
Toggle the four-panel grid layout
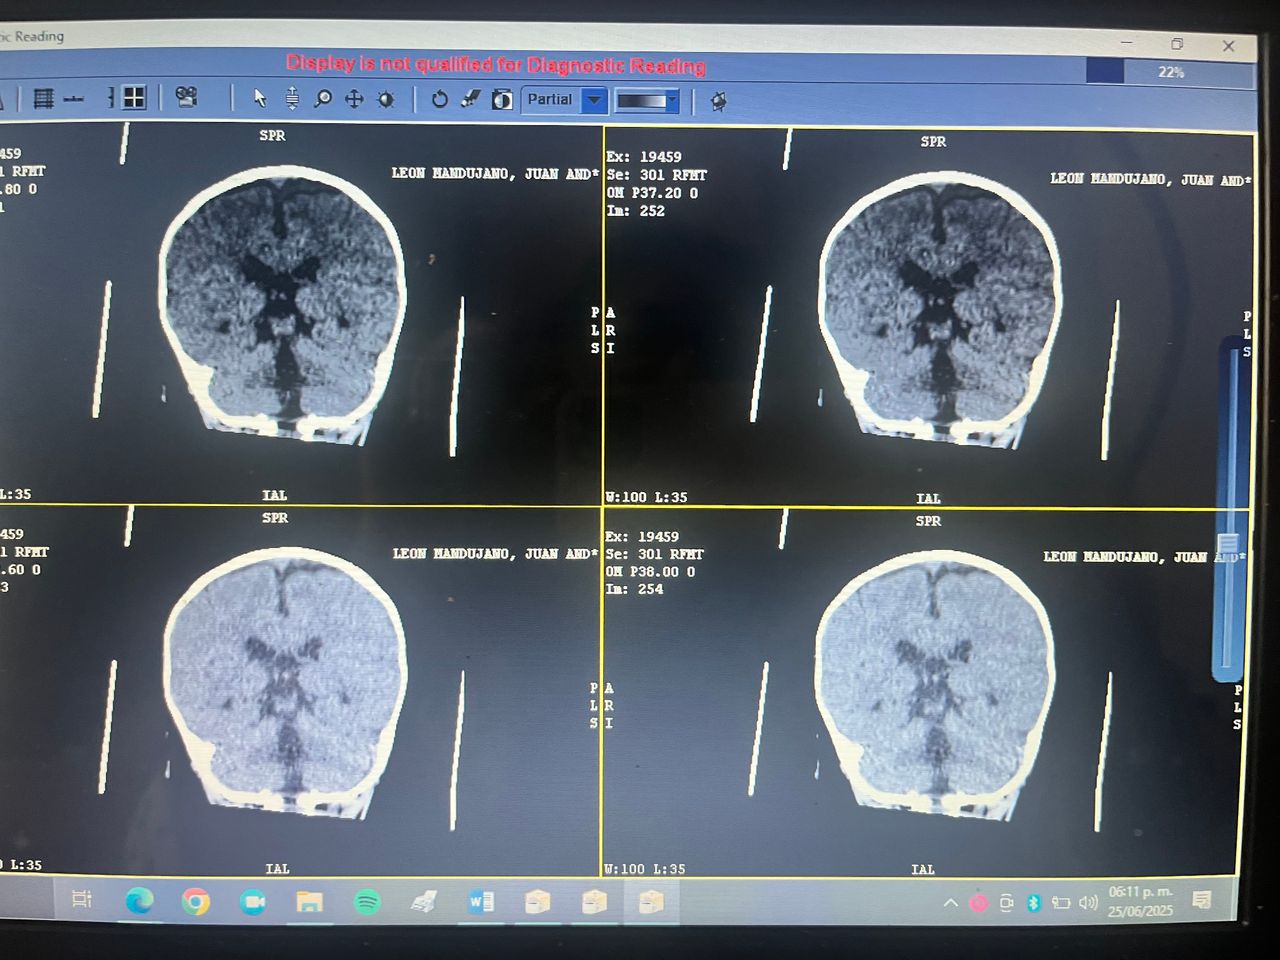[133, 97]
